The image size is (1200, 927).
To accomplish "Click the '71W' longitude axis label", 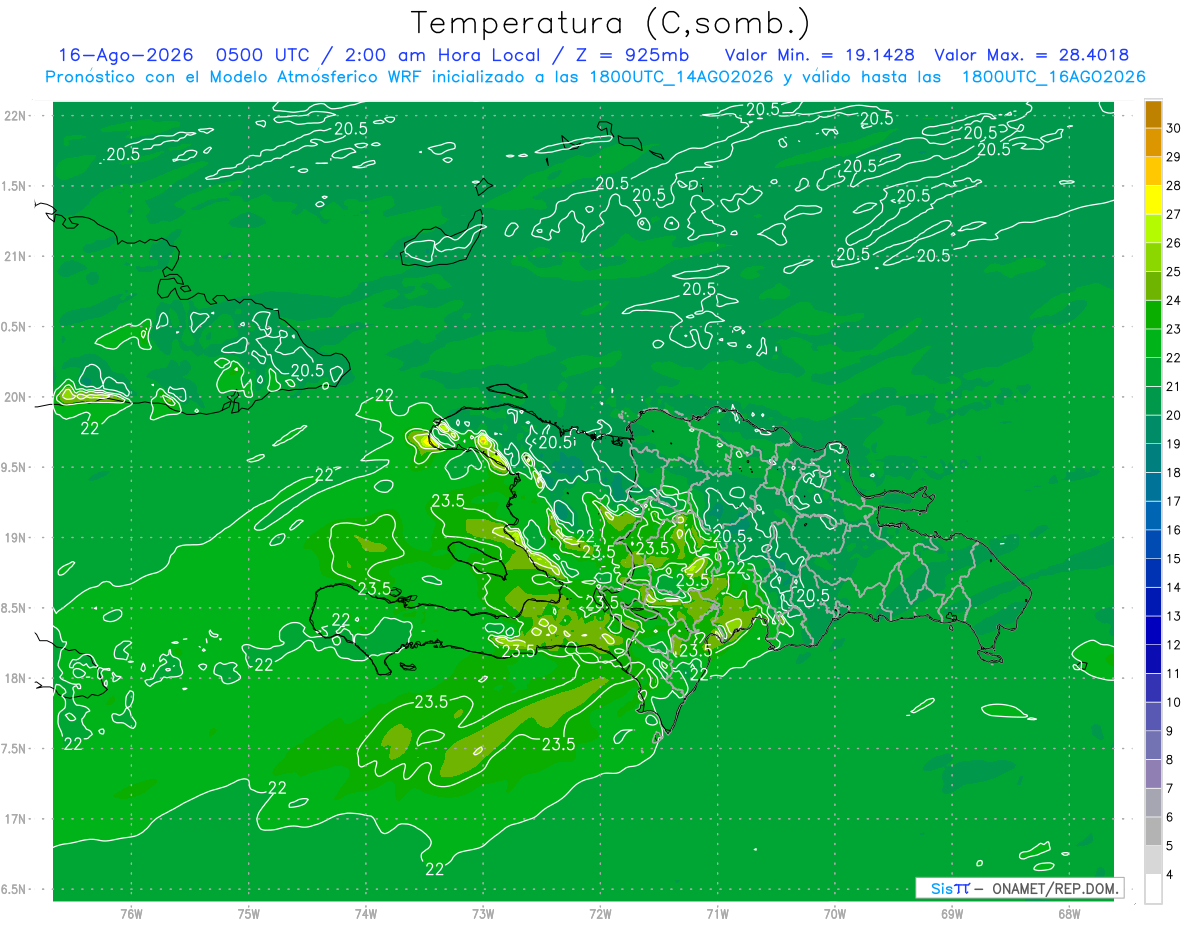I will tap(717, 914).
